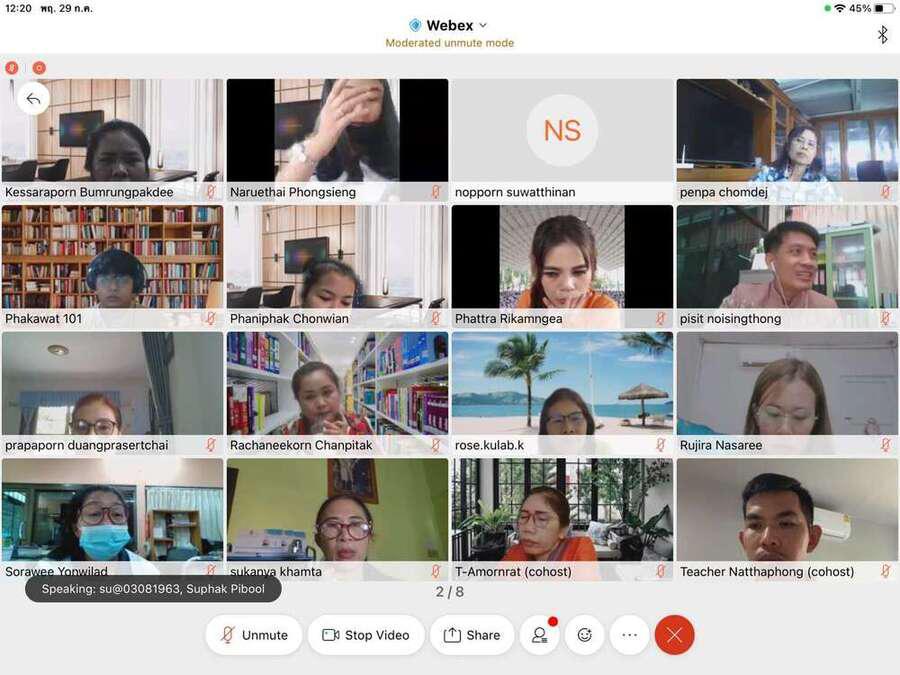This screenshot has height=675, width=900.
Task: Stop your video camera
Action: click(366, 635)
